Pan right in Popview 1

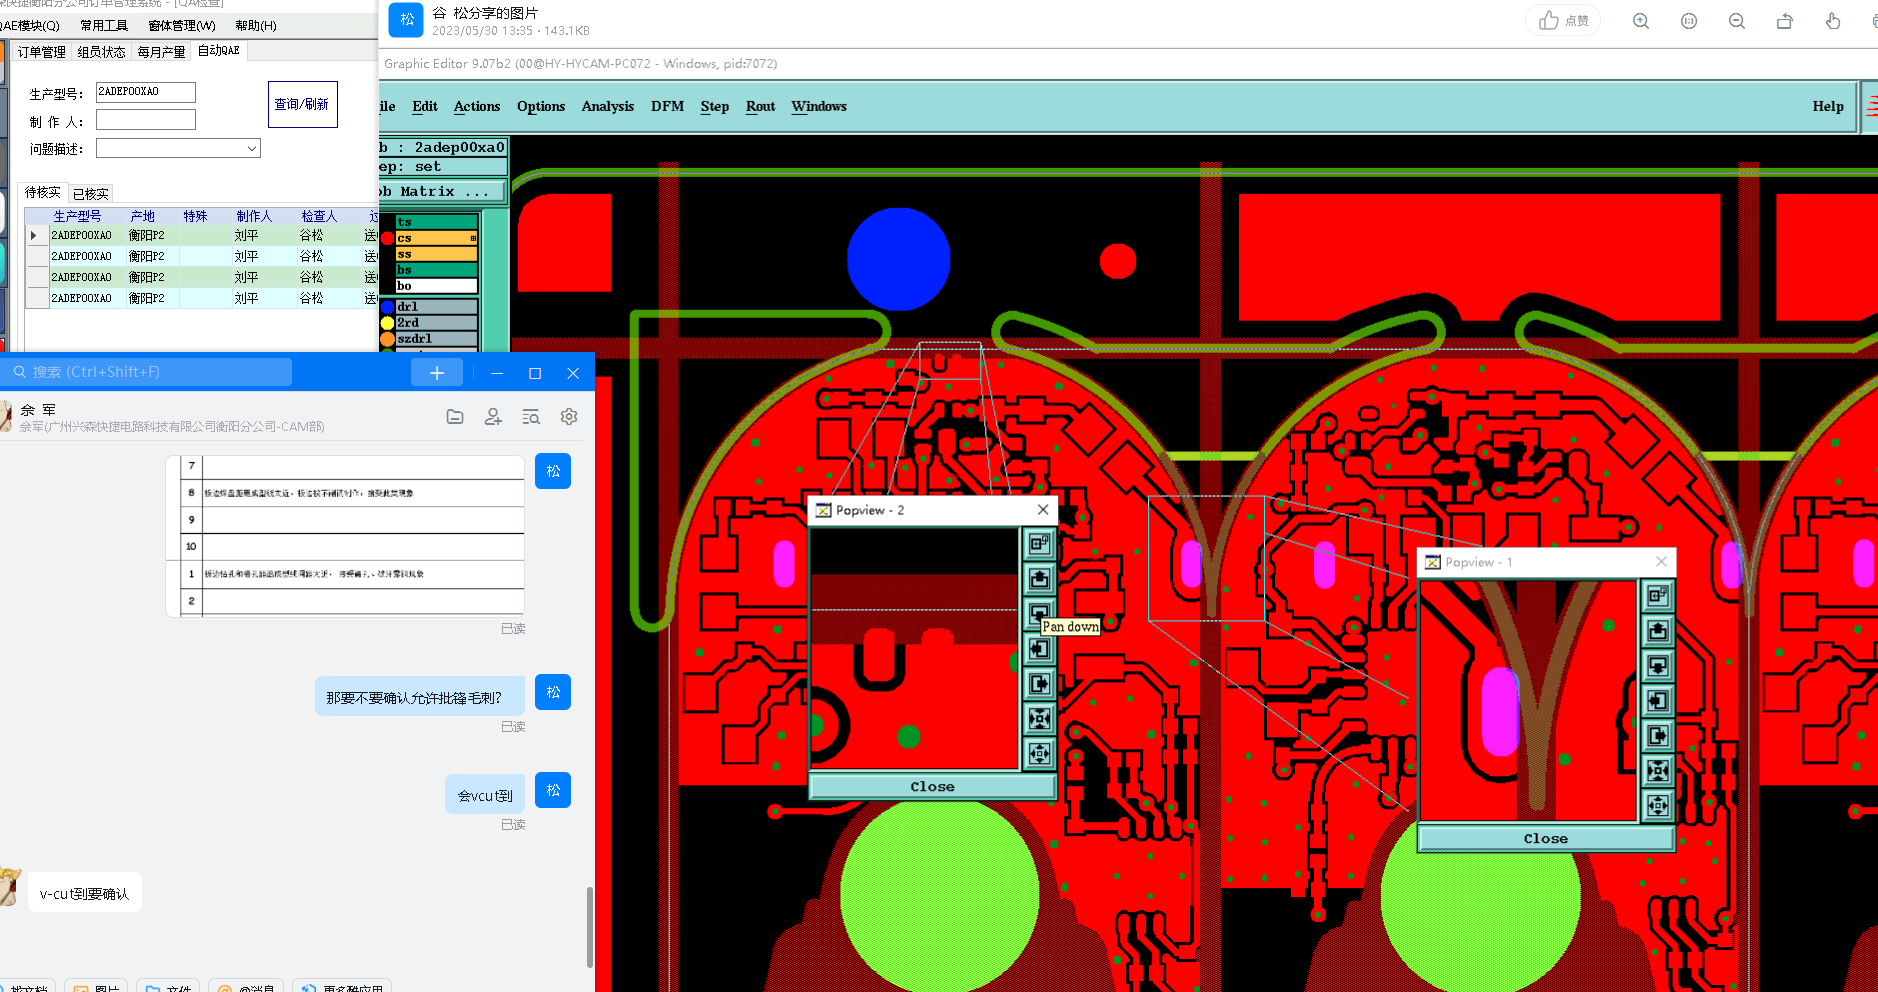click(x=1657, y=736)
